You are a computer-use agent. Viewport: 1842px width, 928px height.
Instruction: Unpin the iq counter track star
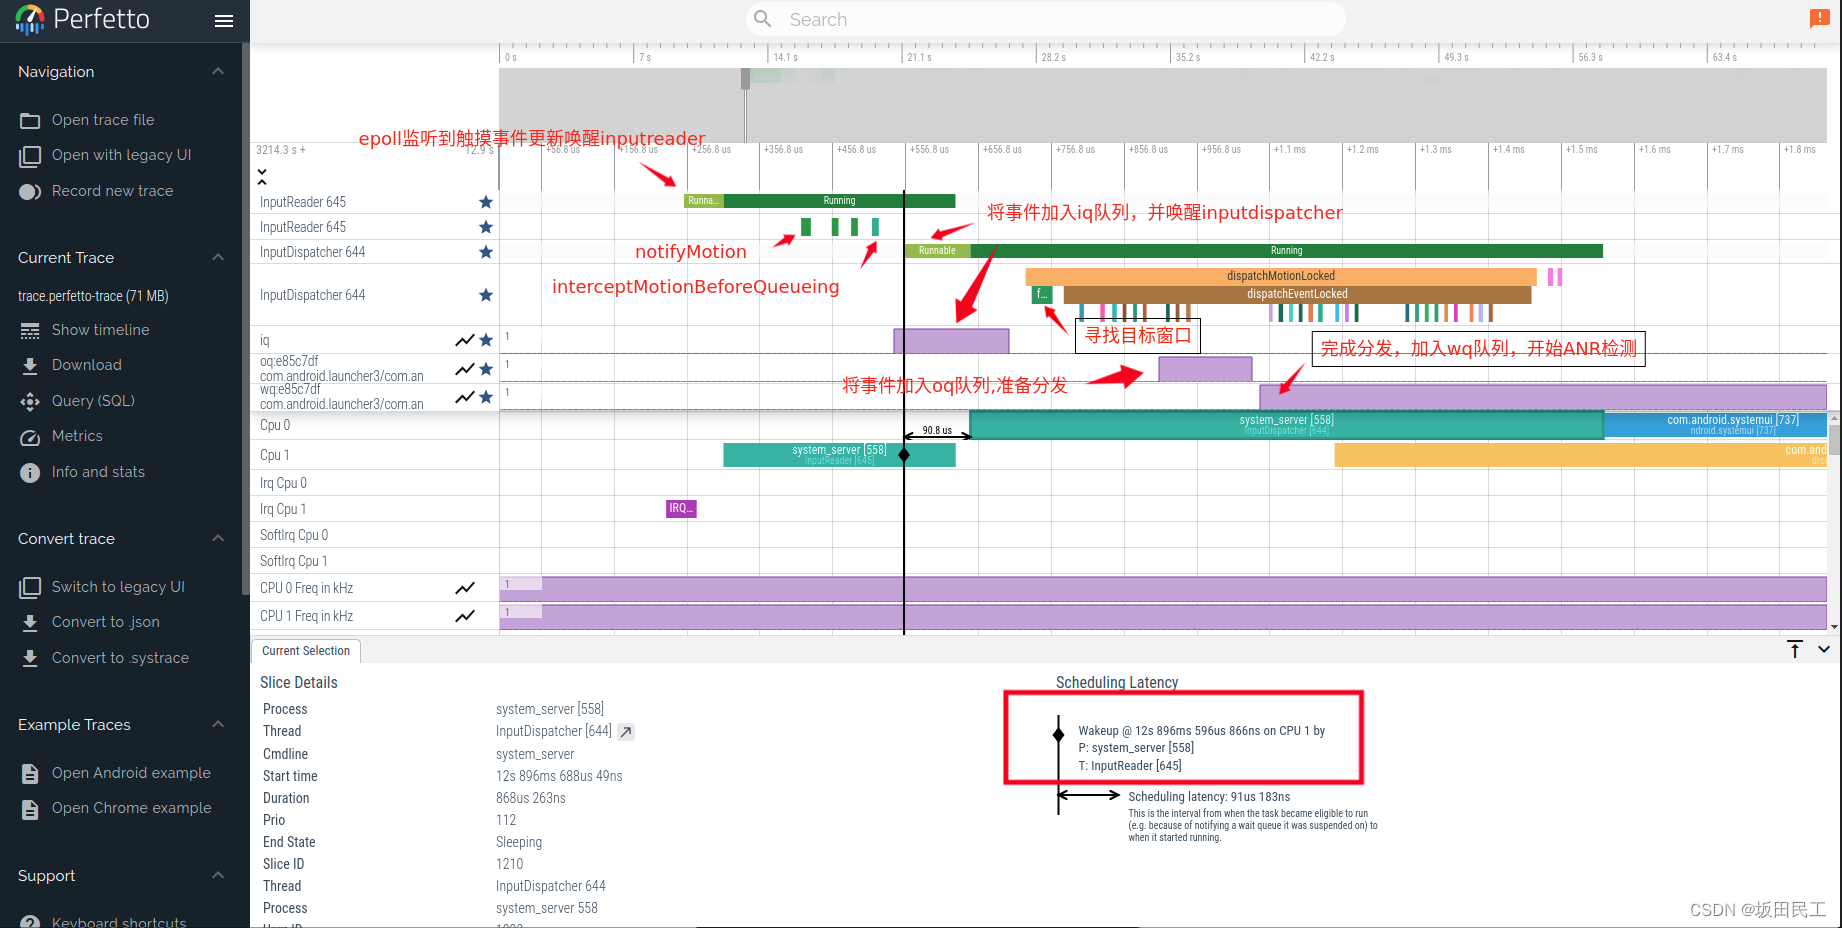pyautogui.click(x=486, y=340)
